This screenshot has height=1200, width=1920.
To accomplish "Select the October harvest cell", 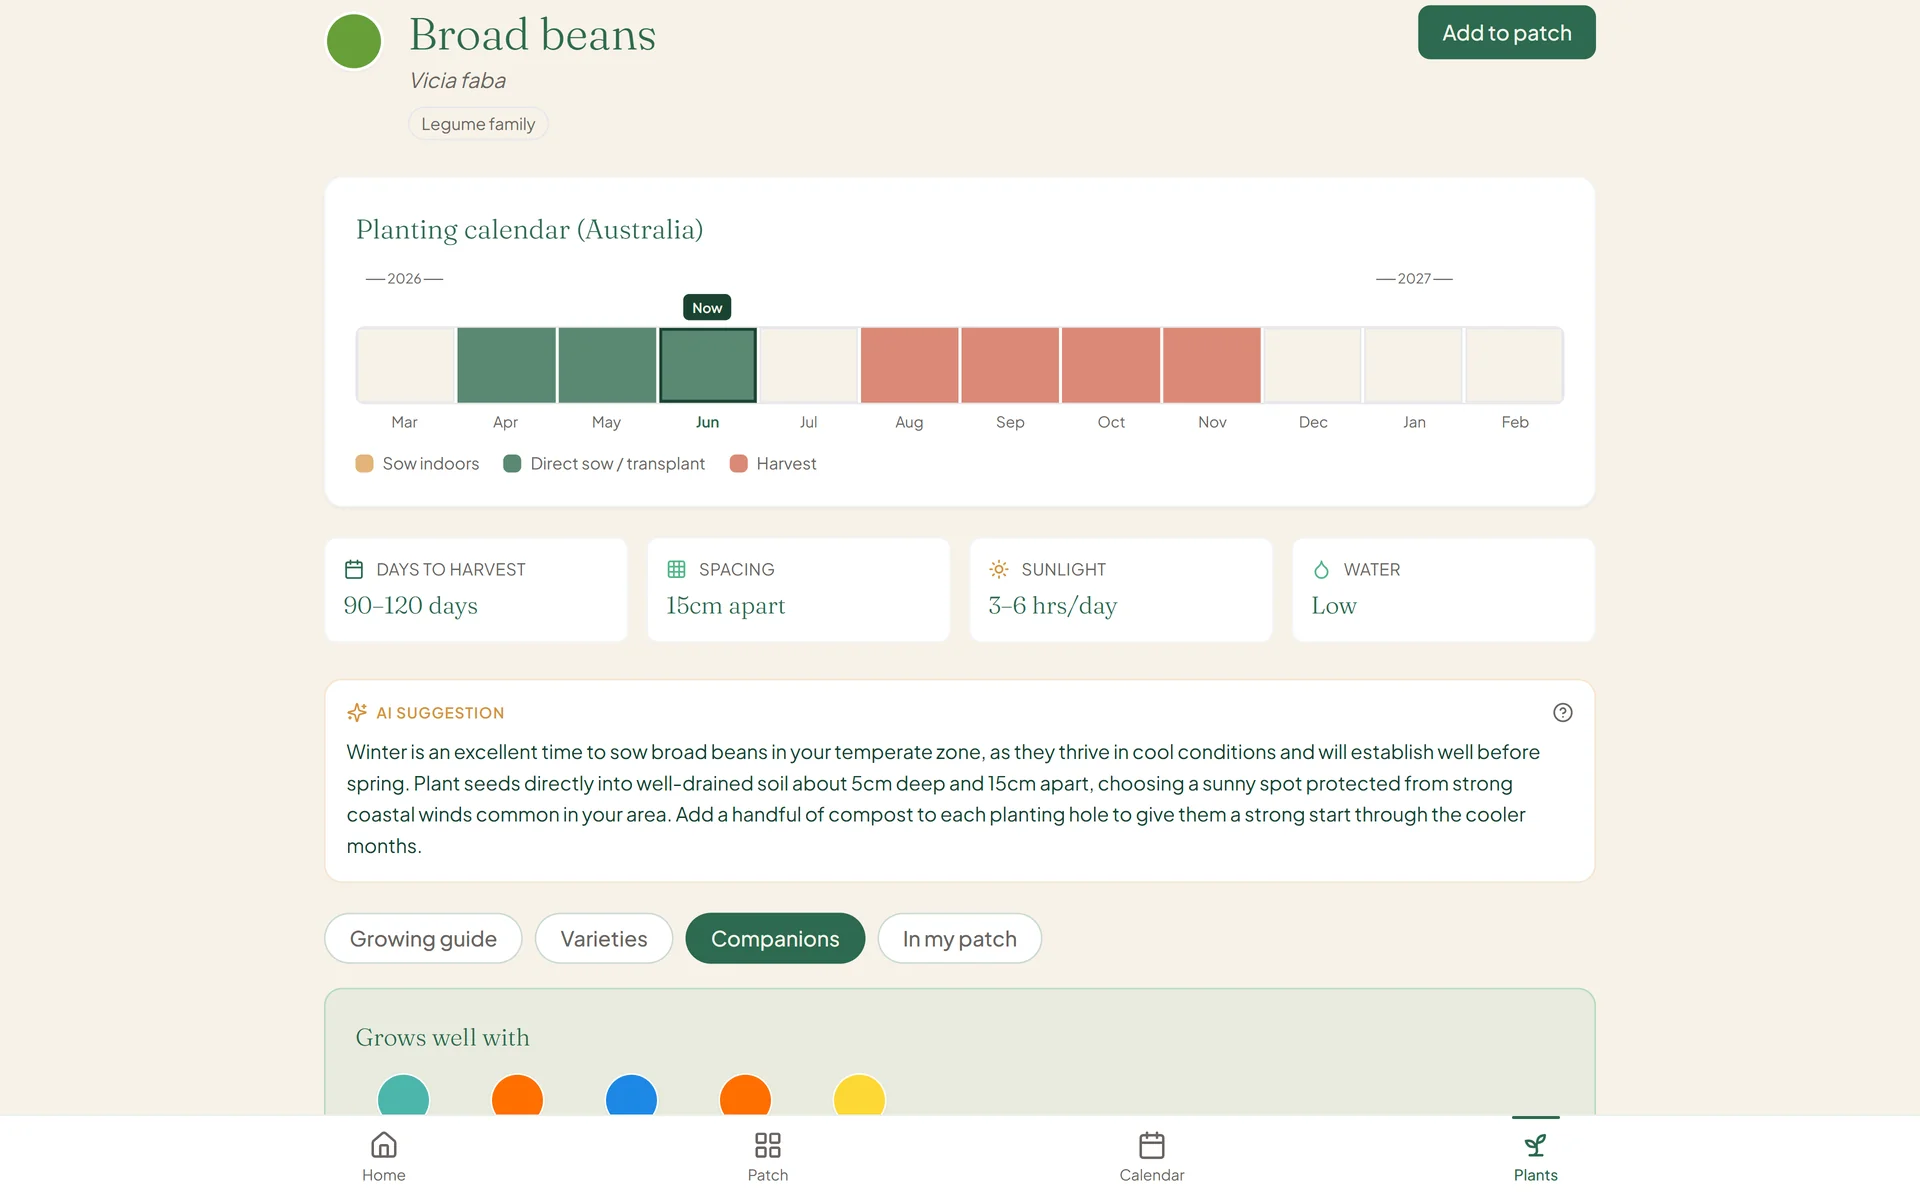I will click(1111, 365).
